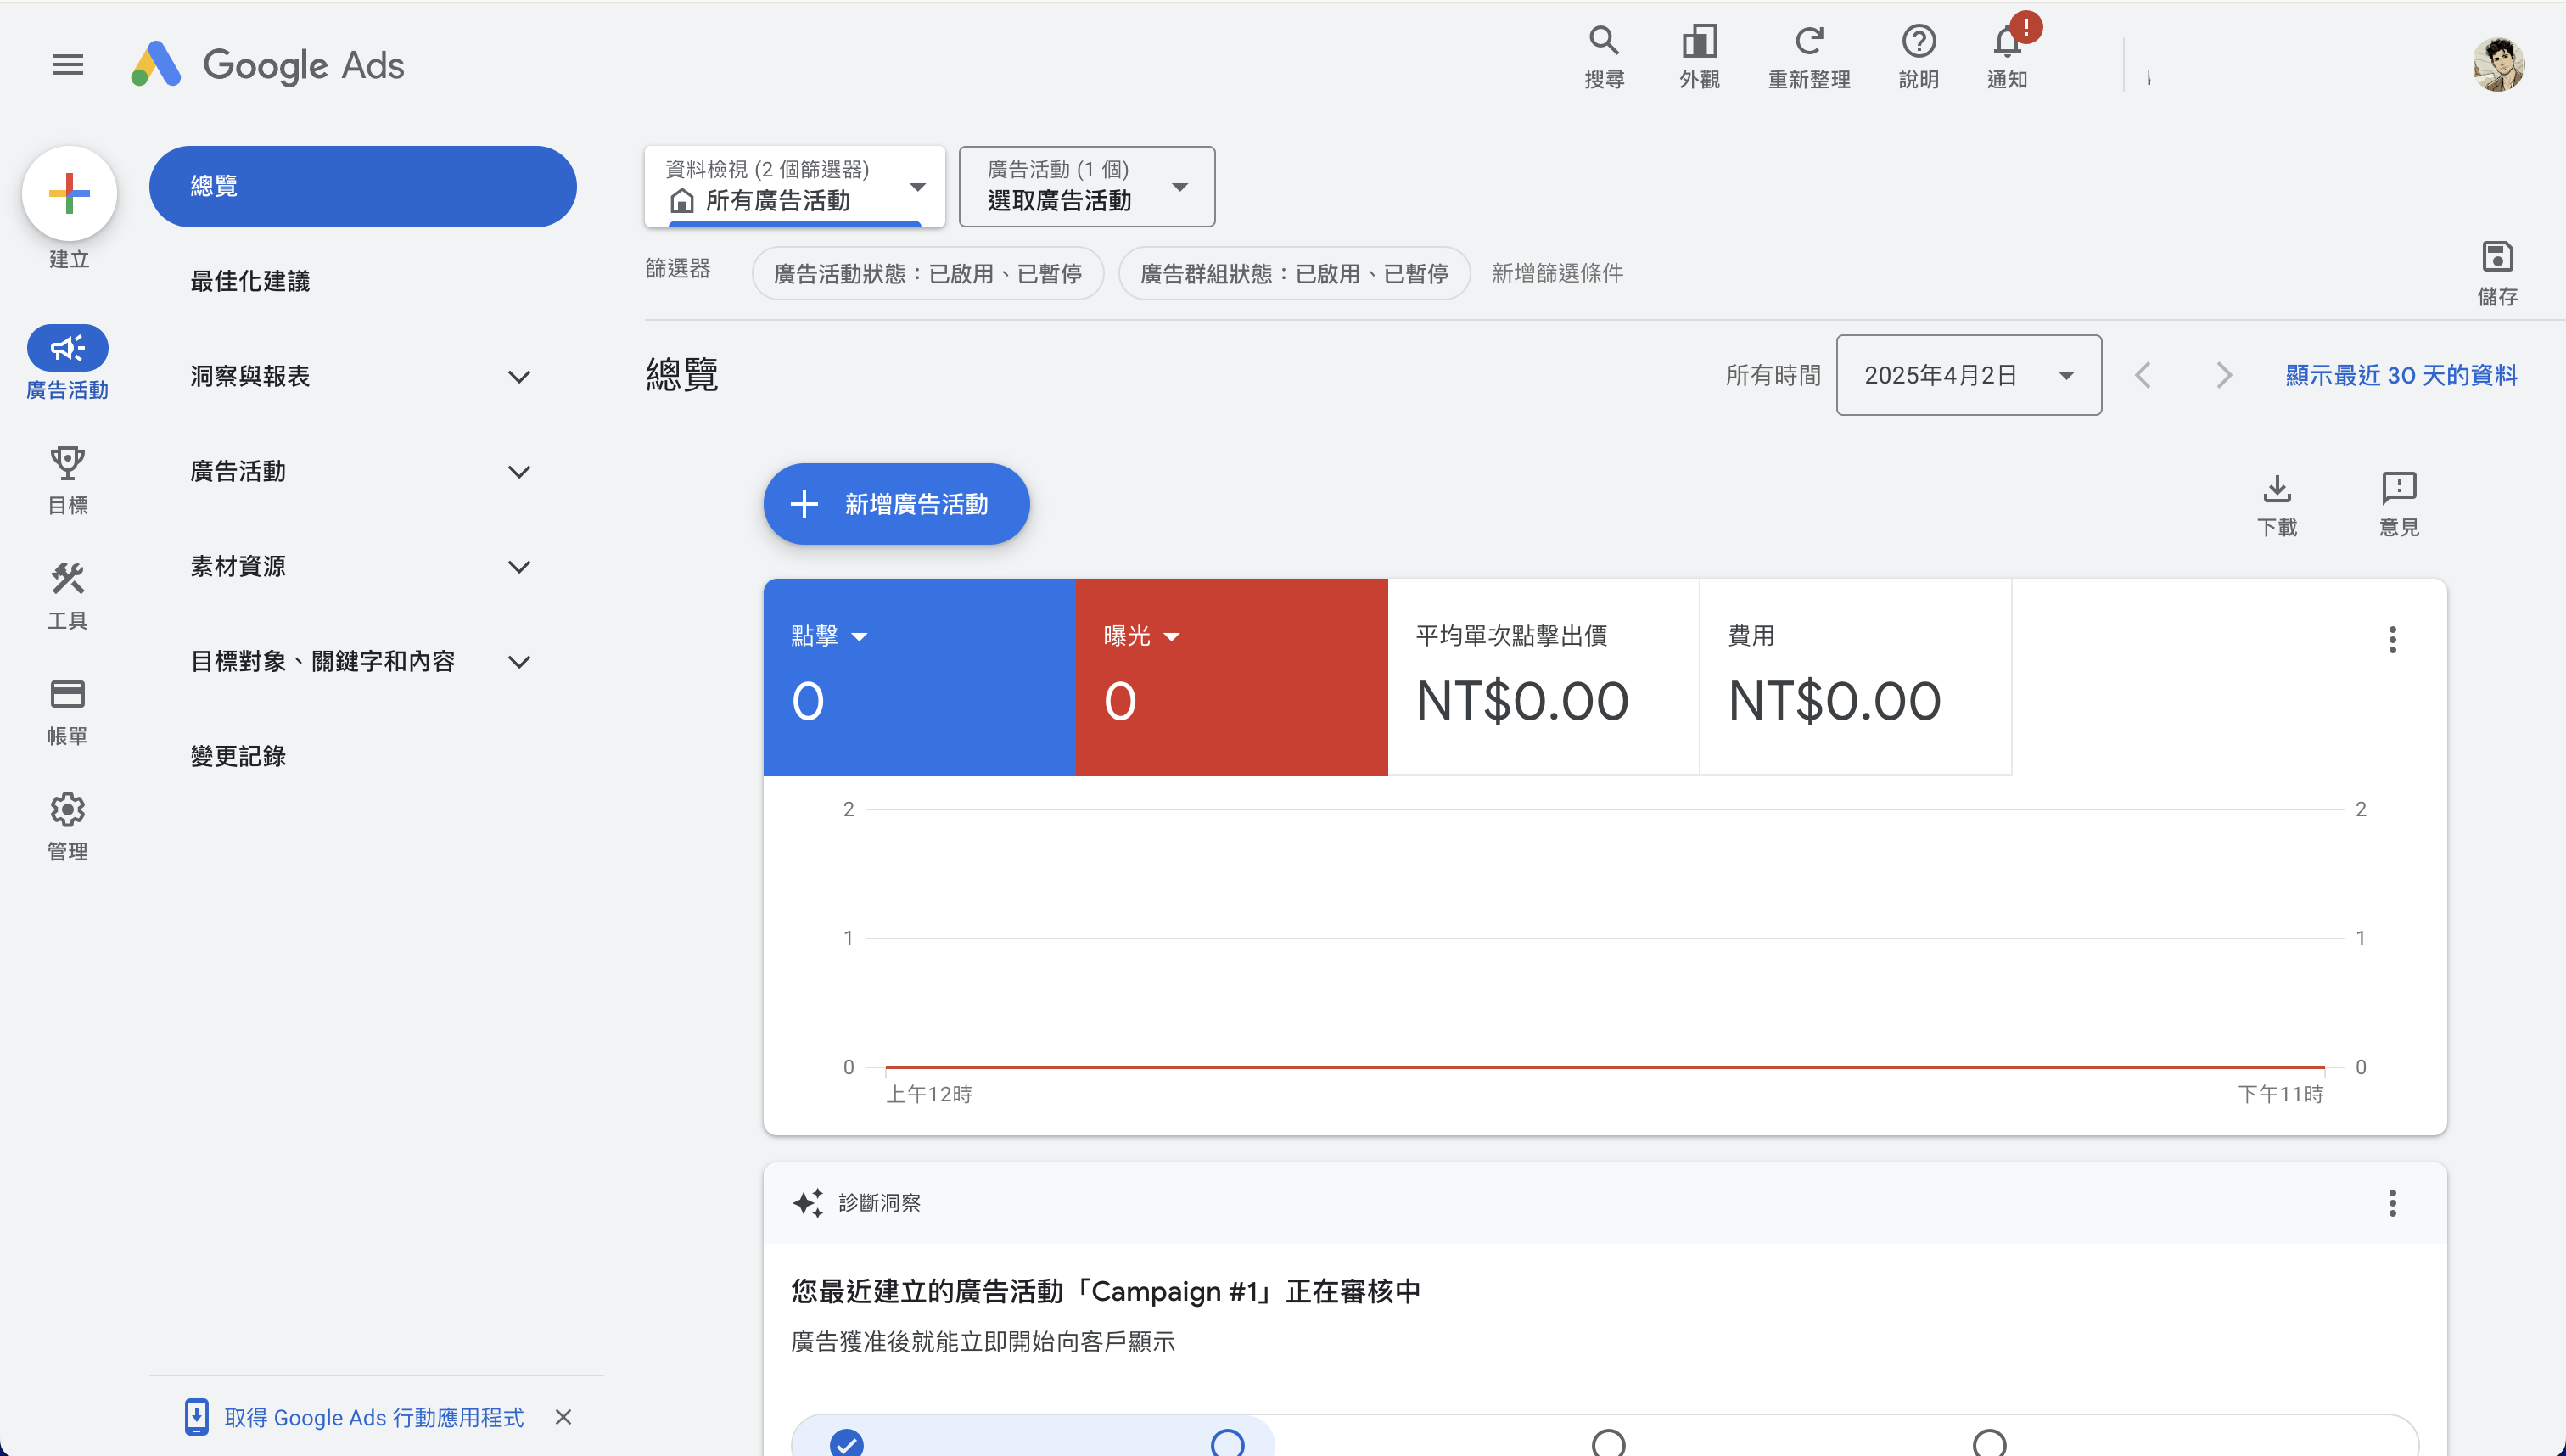Click the 診斷洞察 sparkle icon
This screenshot has height=1456, width=2566.
pos(808,1203)
